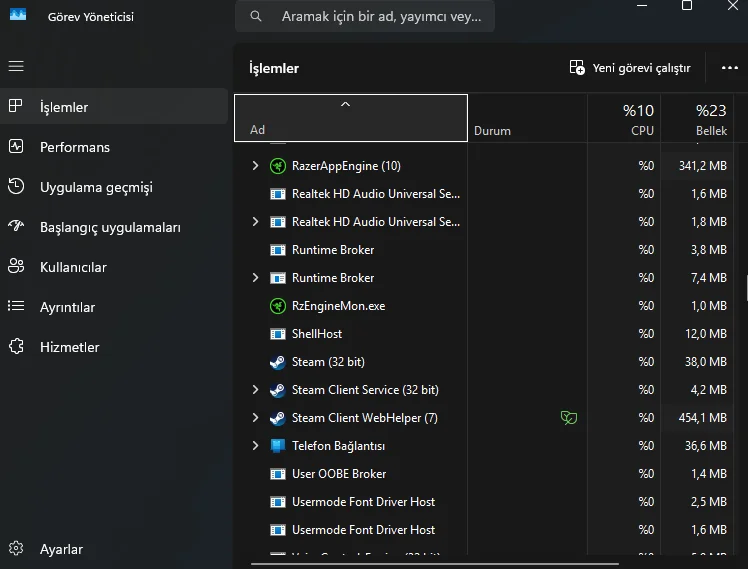
Task: Click the process search input field
Action: point(380,17)
